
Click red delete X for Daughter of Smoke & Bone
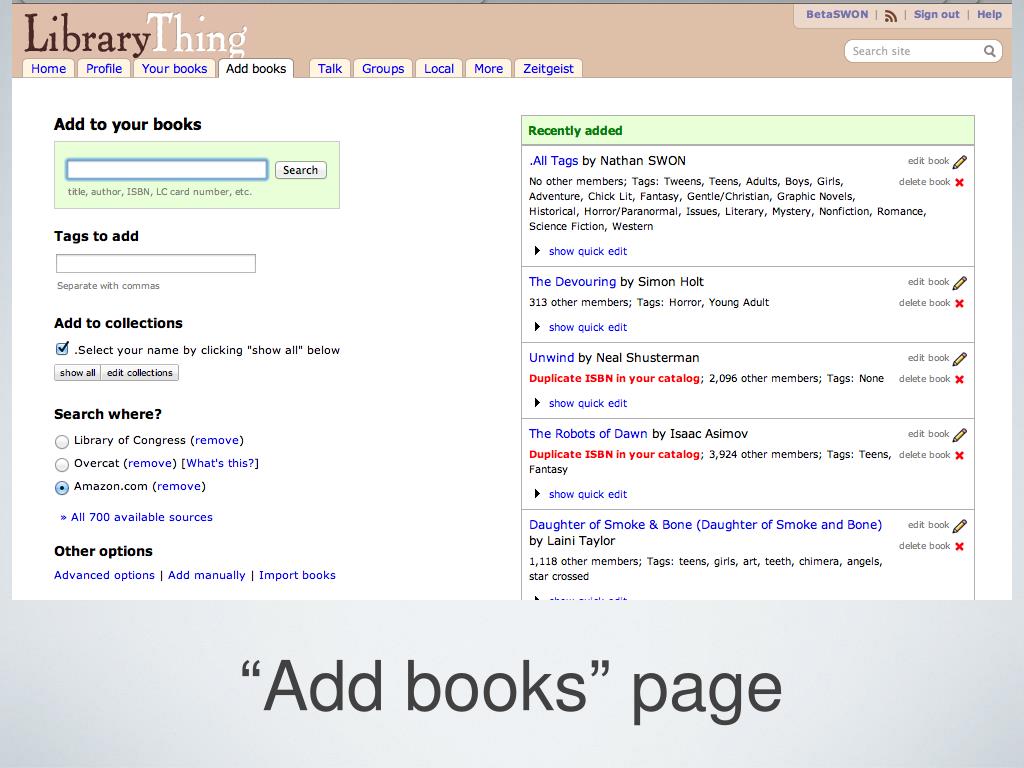(959, 546)
